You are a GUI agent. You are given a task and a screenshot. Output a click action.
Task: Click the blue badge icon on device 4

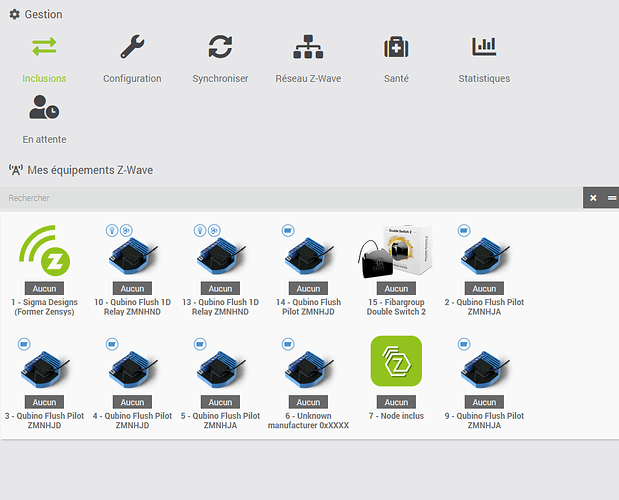point(112,344)
